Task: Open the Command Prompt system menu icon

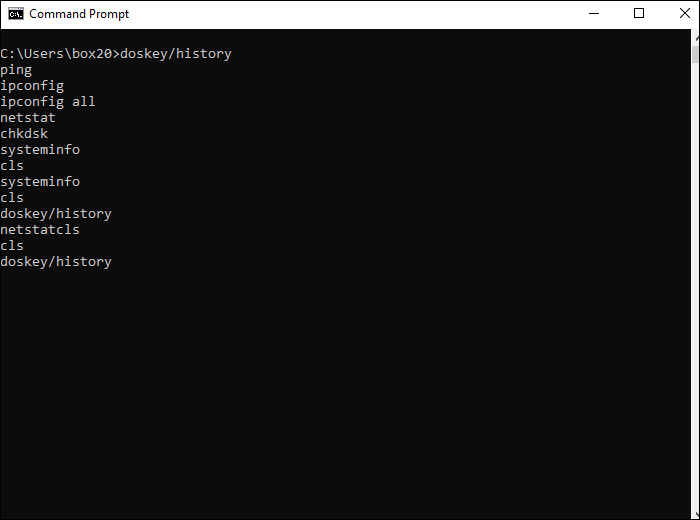Action: point(16,14)
